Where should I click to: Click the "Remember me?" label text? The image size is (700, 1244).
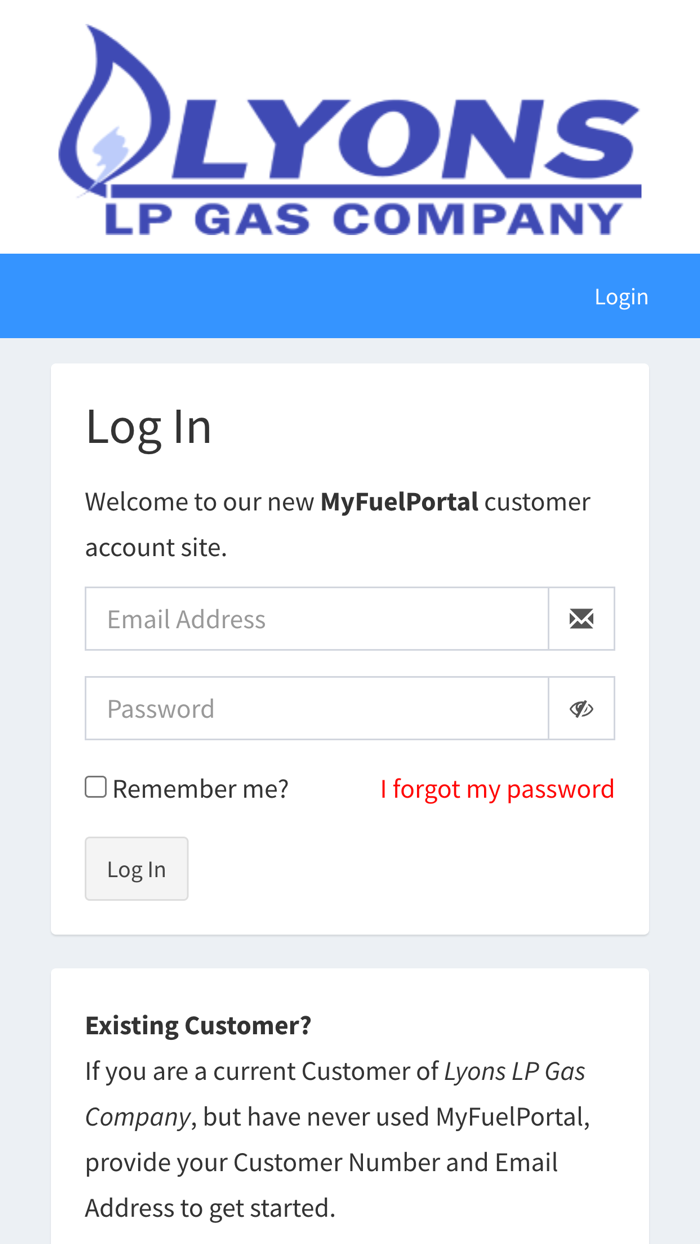click(x=200, y=789)
